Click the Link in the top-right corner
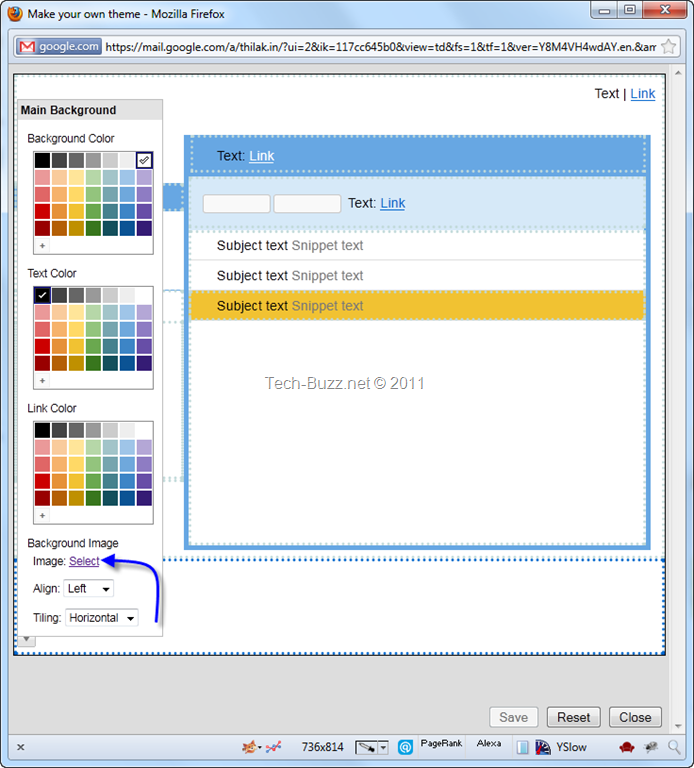 [642, 94]
